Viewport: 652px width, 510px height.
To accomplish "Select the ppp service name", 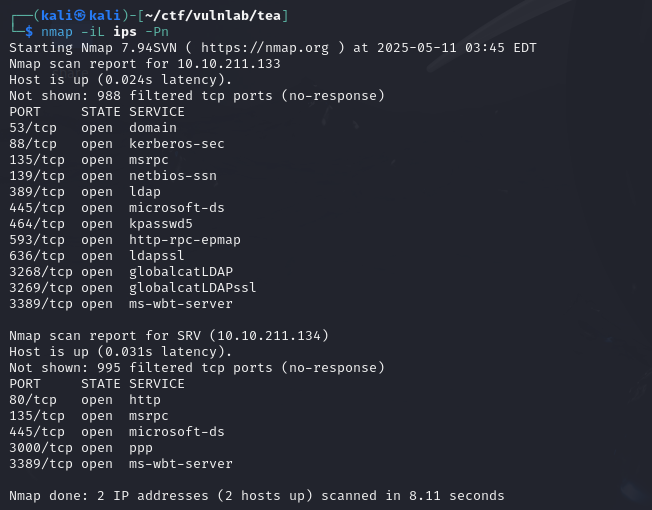I will click(x=141, y=448).
